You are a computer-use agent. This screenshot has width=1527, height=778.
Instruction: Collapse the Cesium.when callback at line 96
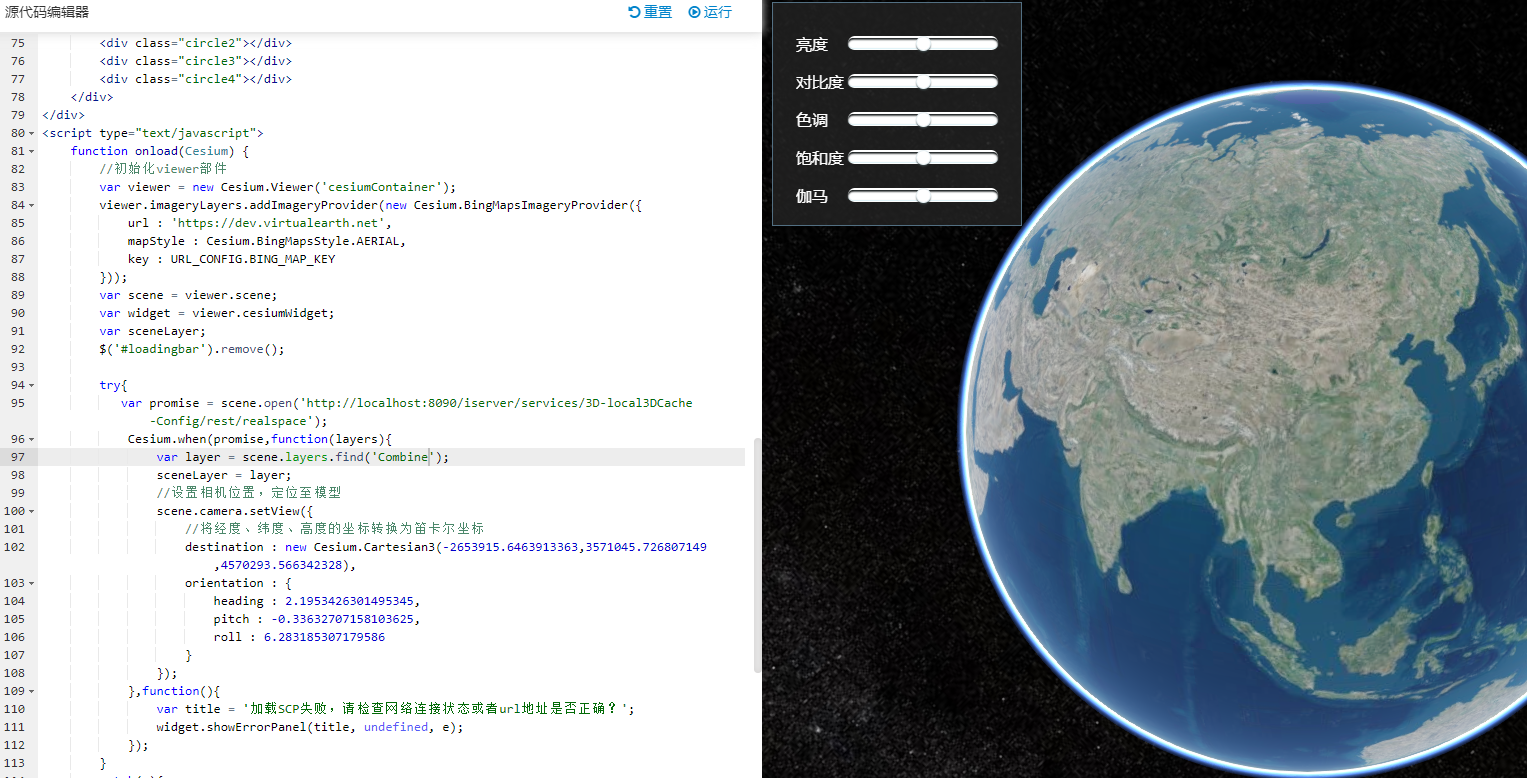pos(33,439)
